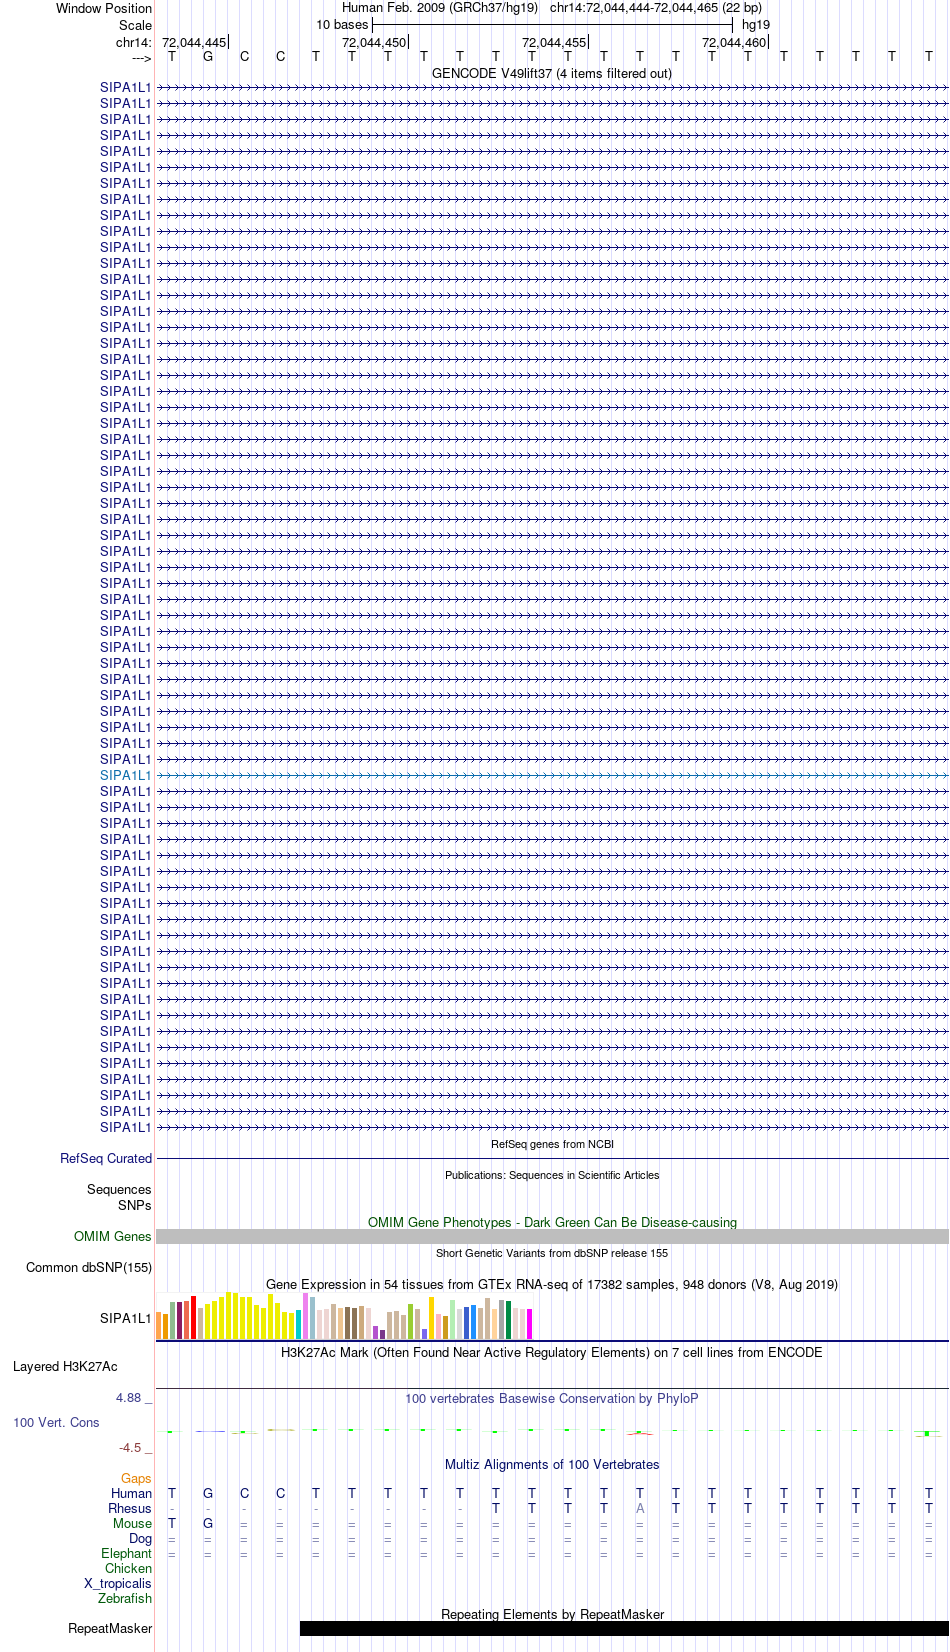Click the chr14: ruler label
This screenshot has width=950, height=1652.
[134, 42]
